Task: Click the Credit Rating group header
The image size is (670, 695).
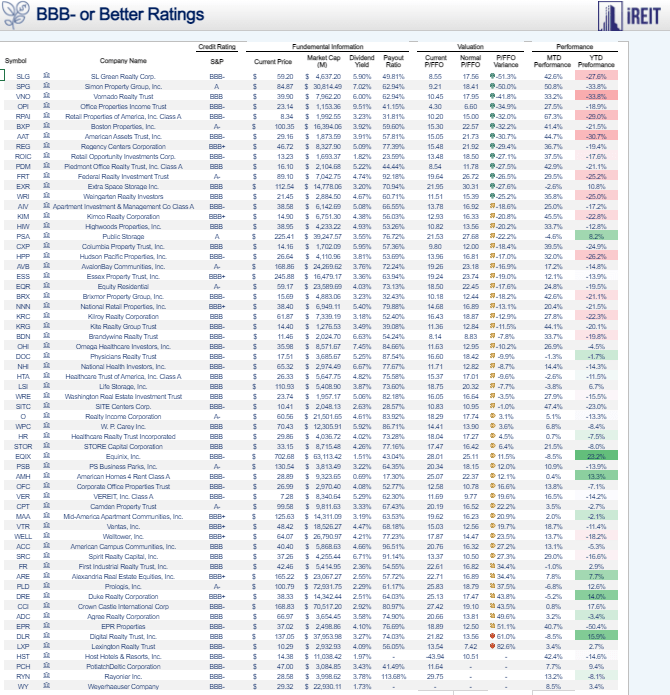Action: 217,47
